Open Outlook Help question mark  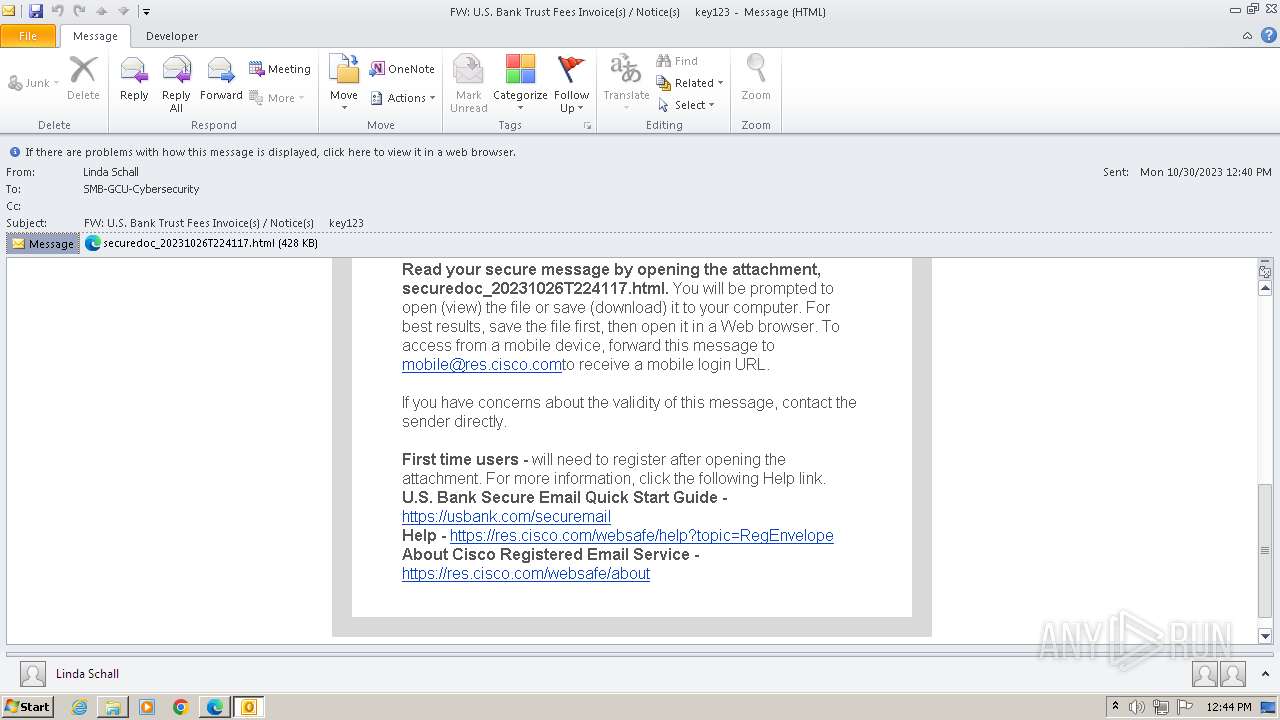tap(1269, 35)
